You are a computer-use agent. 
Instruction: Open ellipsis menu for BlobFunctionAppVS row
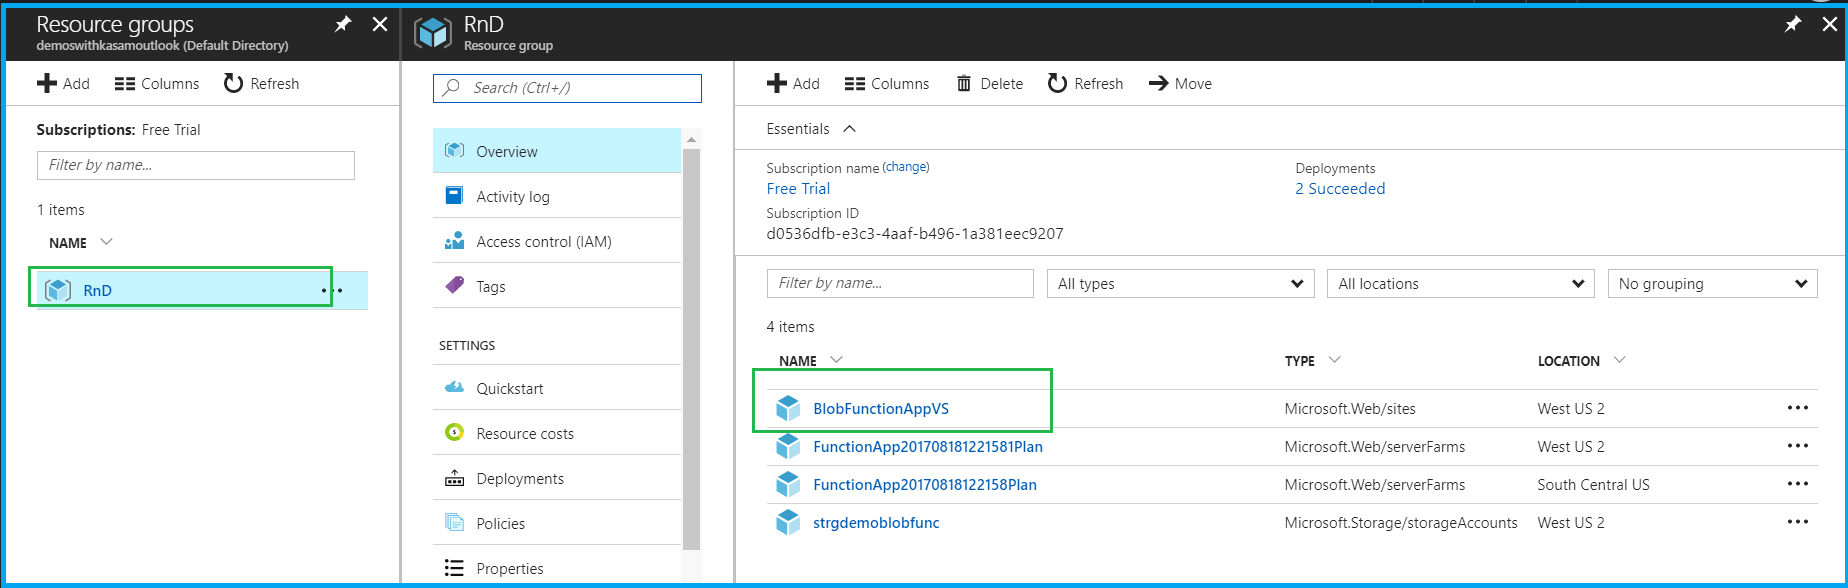tap(1798, 408)
